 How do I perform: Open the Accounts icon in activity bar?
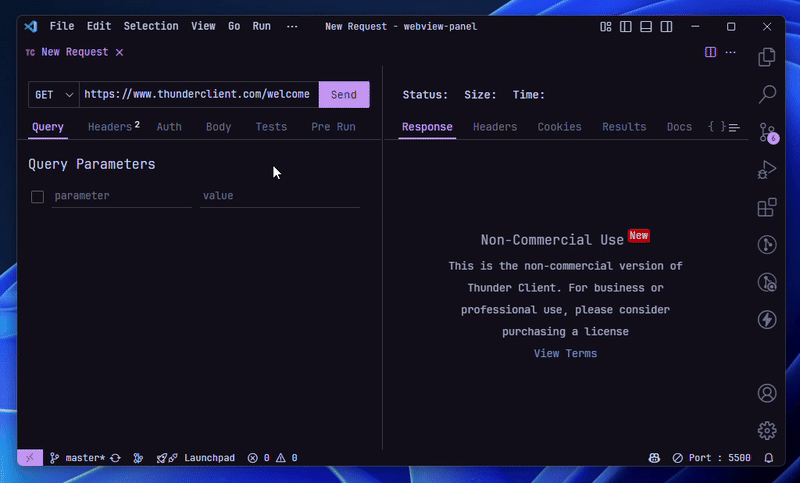click(x=766, y=393)
